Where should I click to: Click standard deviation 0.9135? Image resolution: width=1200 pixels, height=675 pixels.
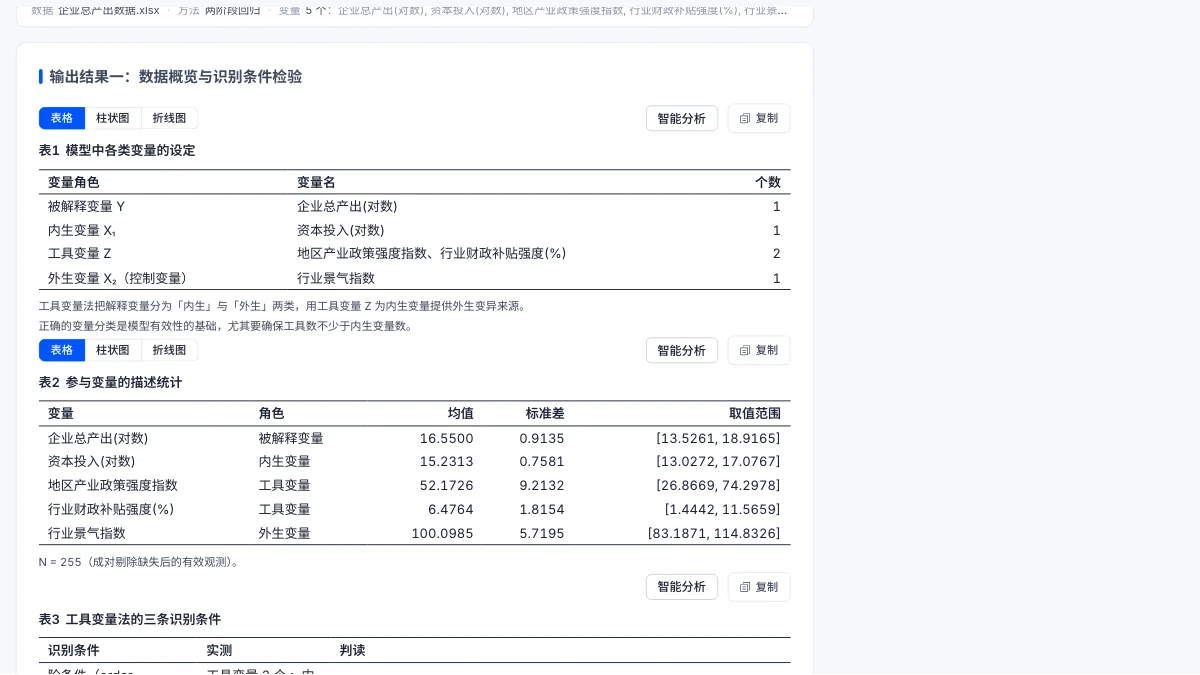coord(542,438)
